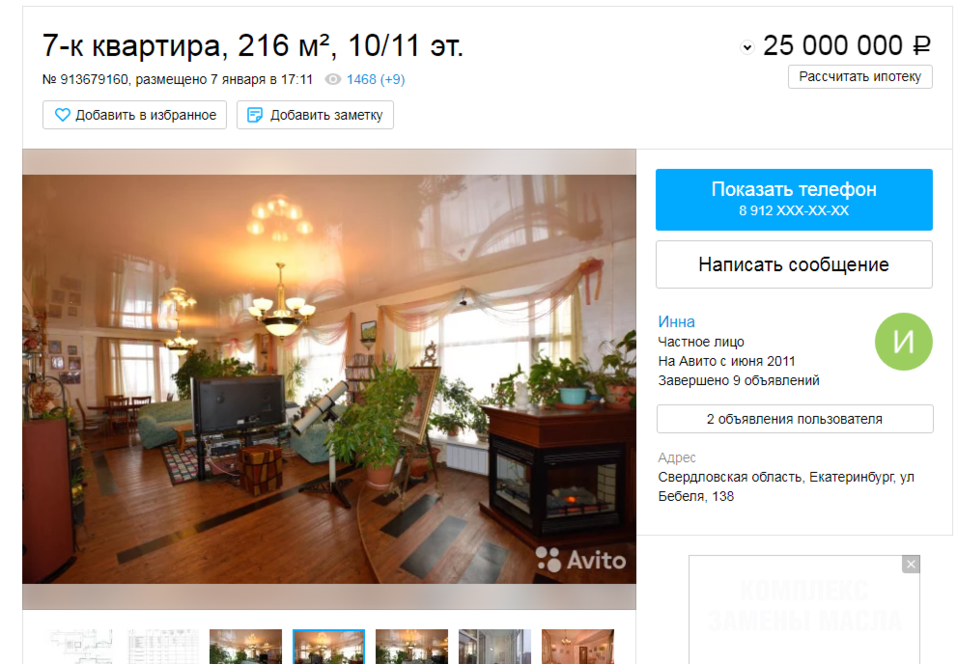Open the balcony window thumbnail
This screenshot has height=664, width=957.
495,646
